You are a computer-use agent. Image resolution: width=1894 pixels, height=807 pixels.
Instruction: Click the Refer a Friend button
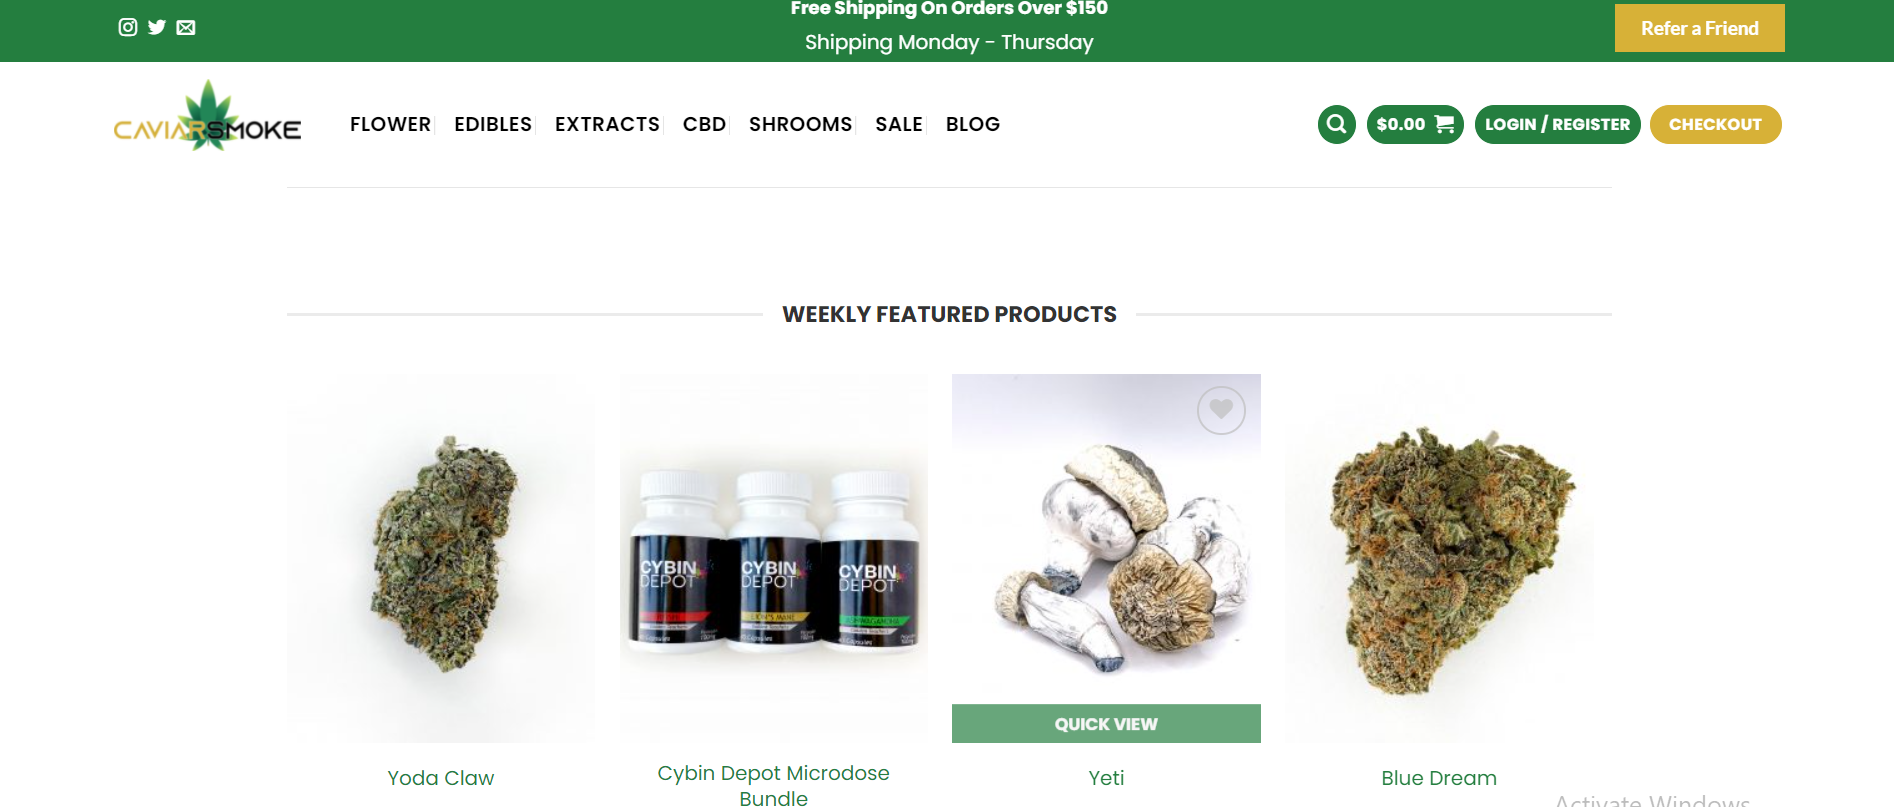[1699, 28]
